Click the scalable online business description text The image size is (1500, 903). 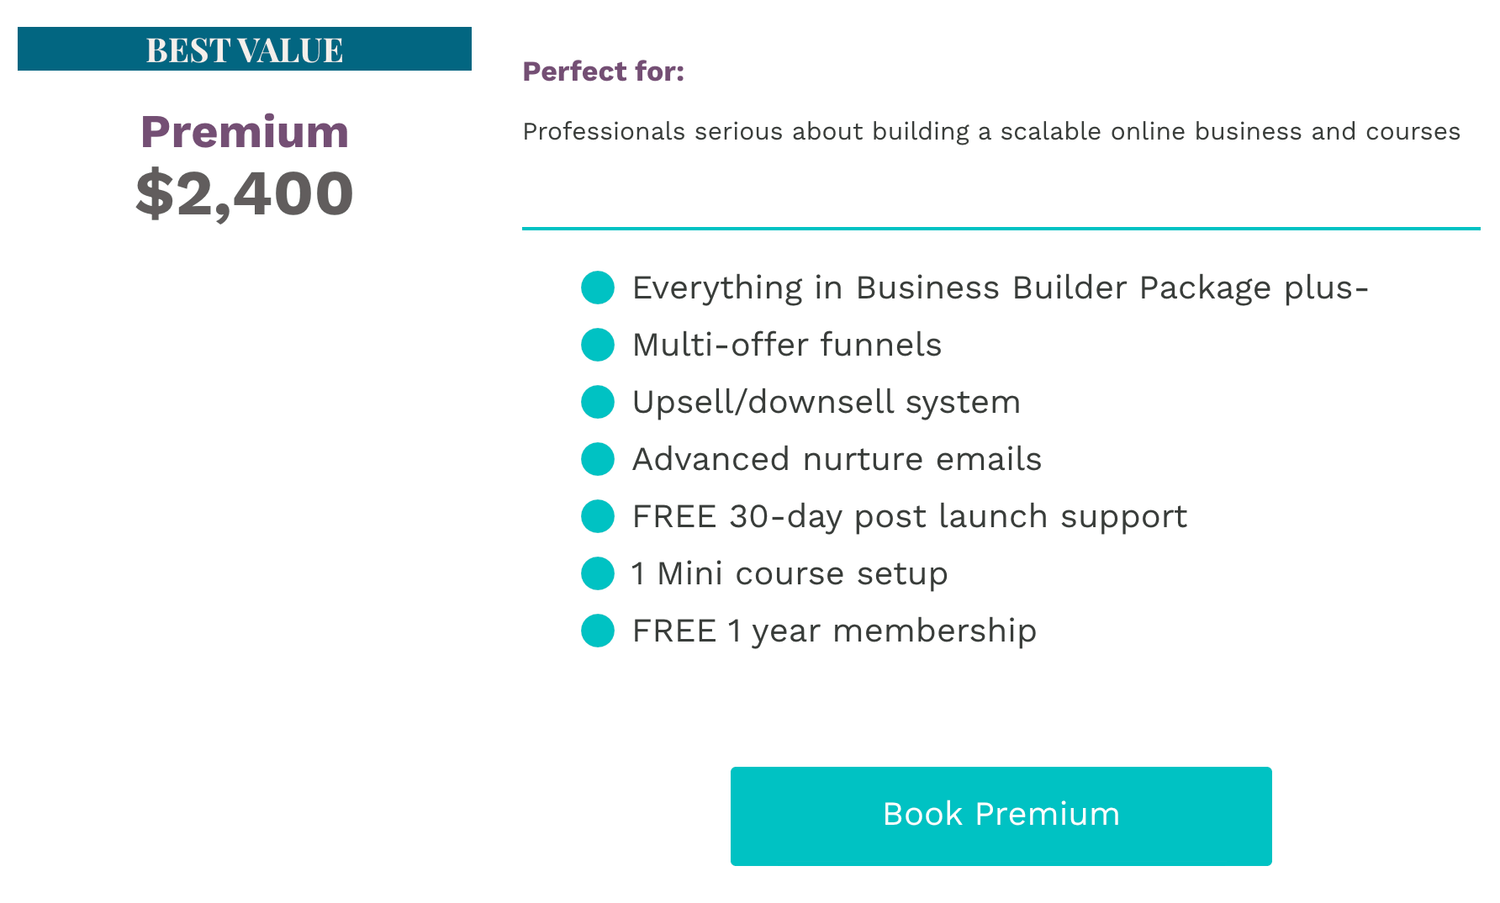pyautogui.click(x=990, y=132)
